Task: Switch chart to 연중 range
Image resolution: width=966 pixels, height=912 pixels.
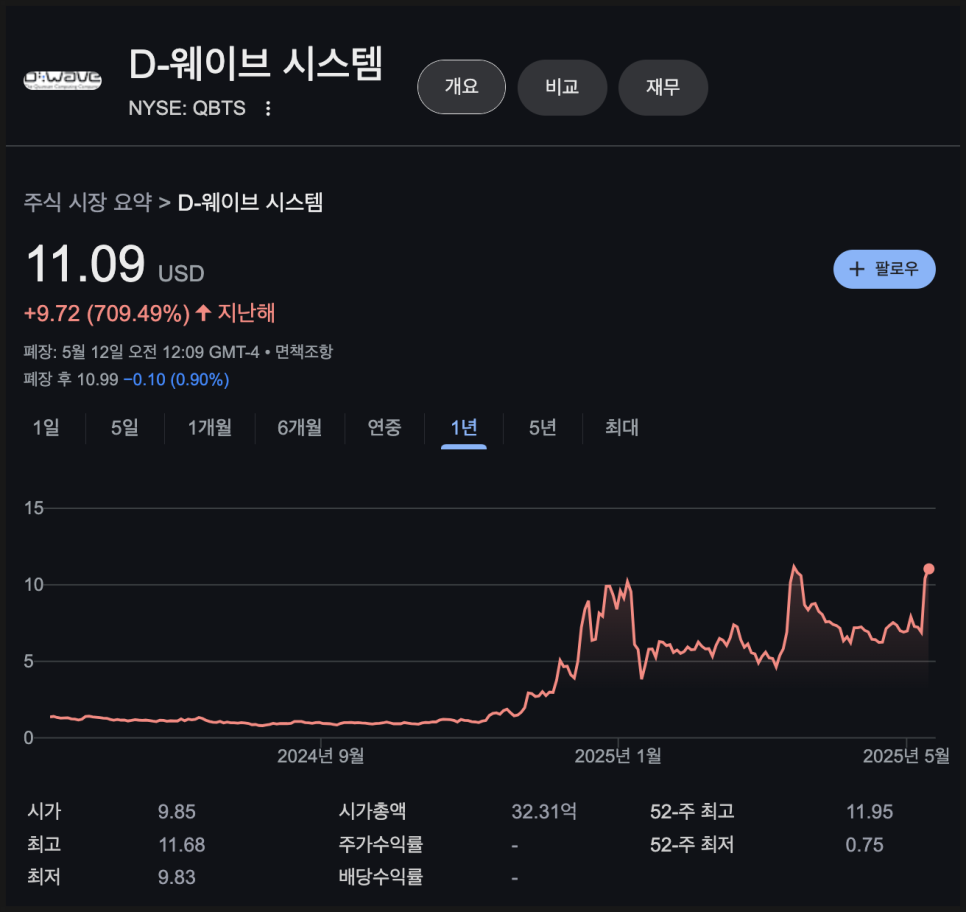Action: coord(384,427)
